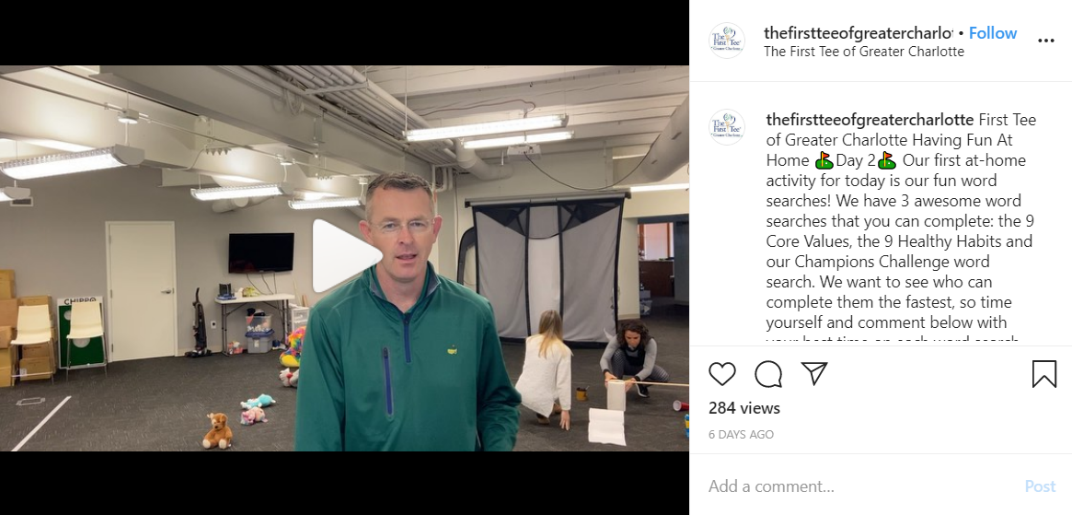Save the post with the bookmark icon
This screenshot has width=1072, height=515.
pyautogui.click(x=1044, y=374)
